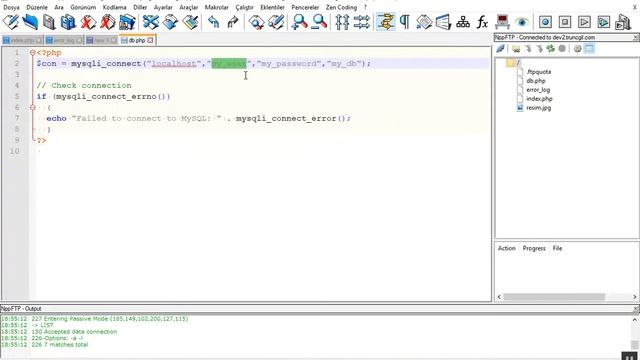This screenshot has height=360, width=640.
Task: Open the Kodlama menu
Action: click(114, 7)
